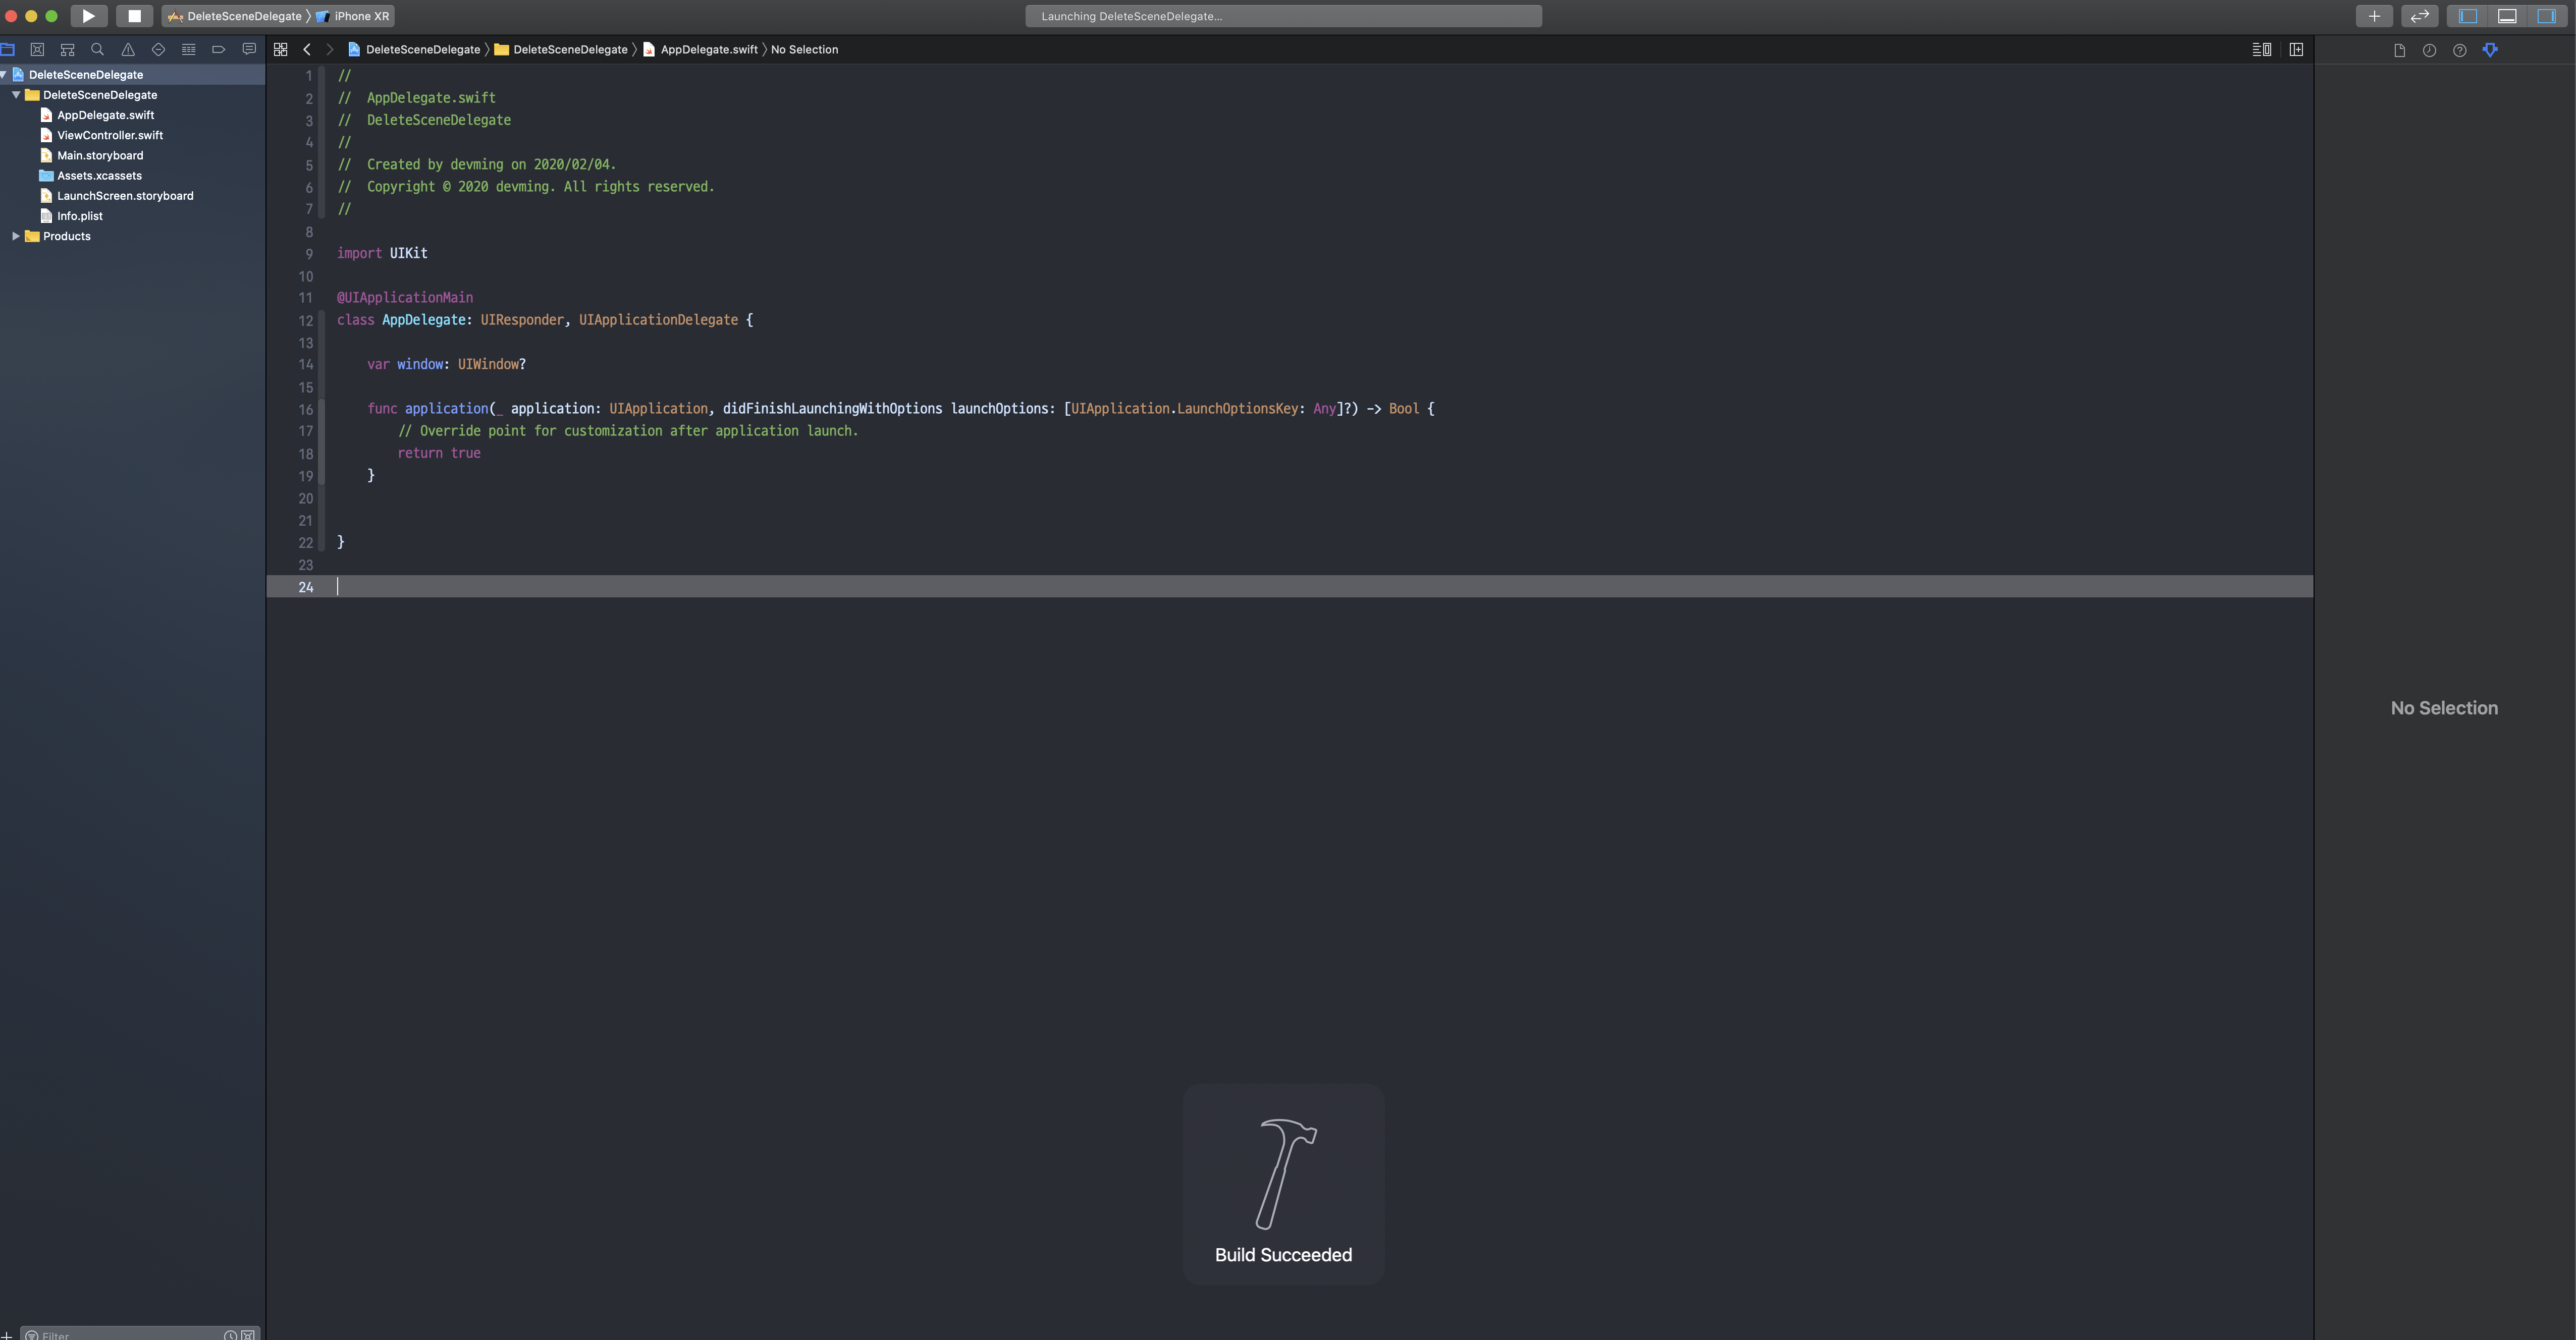Select ViewController.swift in the navigator
Image resolution: width=2576 pixels, height=1340 pixels.
(109, 135)
